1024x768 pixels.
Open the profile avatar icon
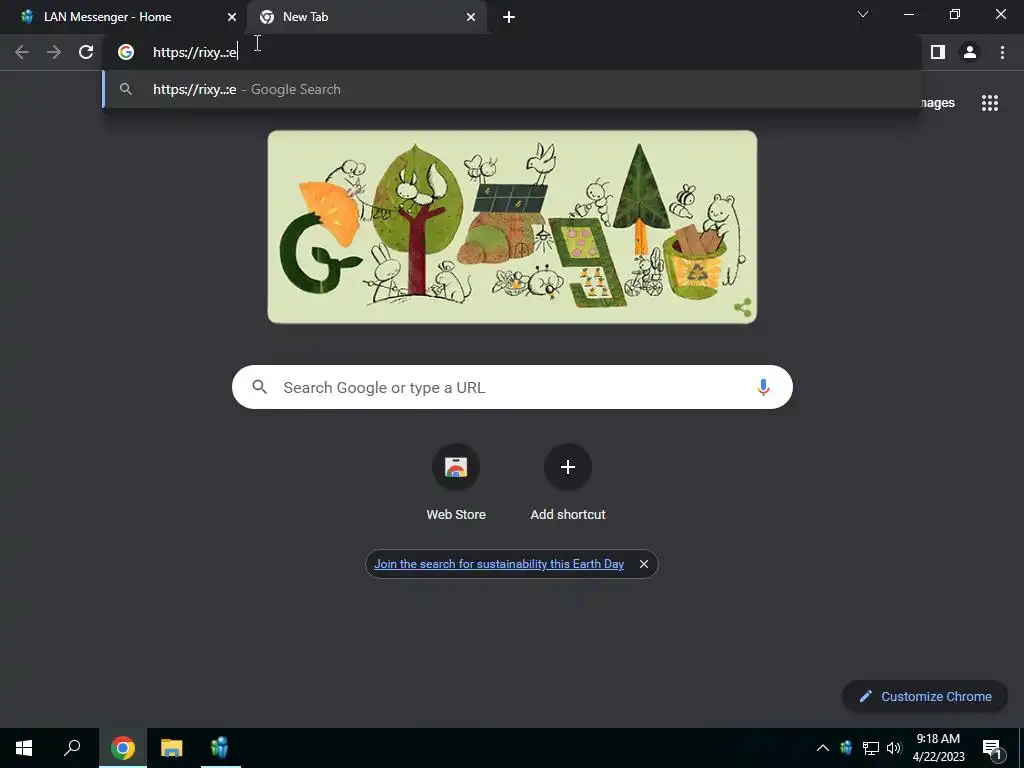[970, 52]
